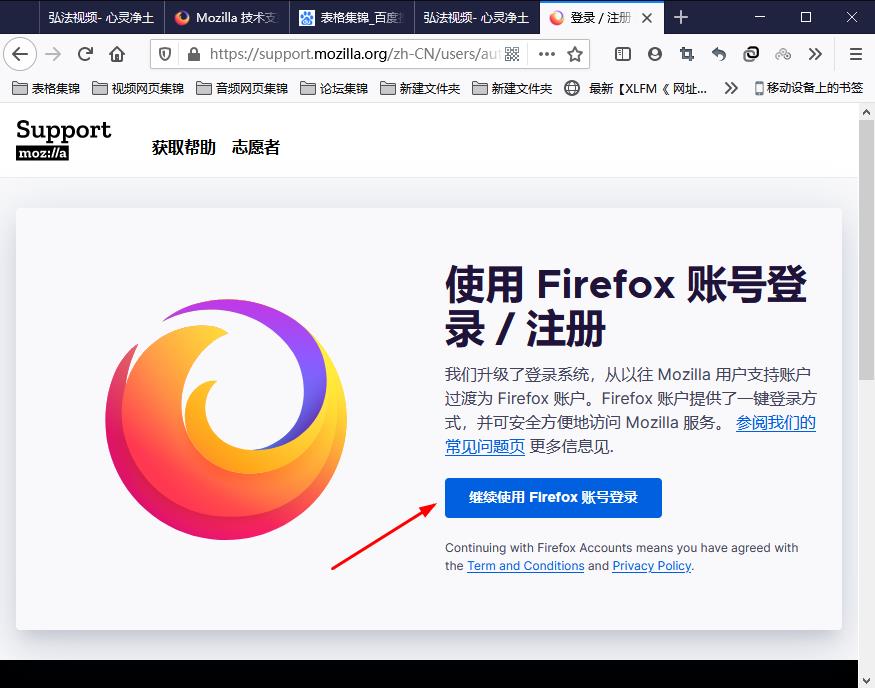The image size is (875, 688).
Task: Open the 论坛集锦 bookmark folder
Action: click(334, 88)
